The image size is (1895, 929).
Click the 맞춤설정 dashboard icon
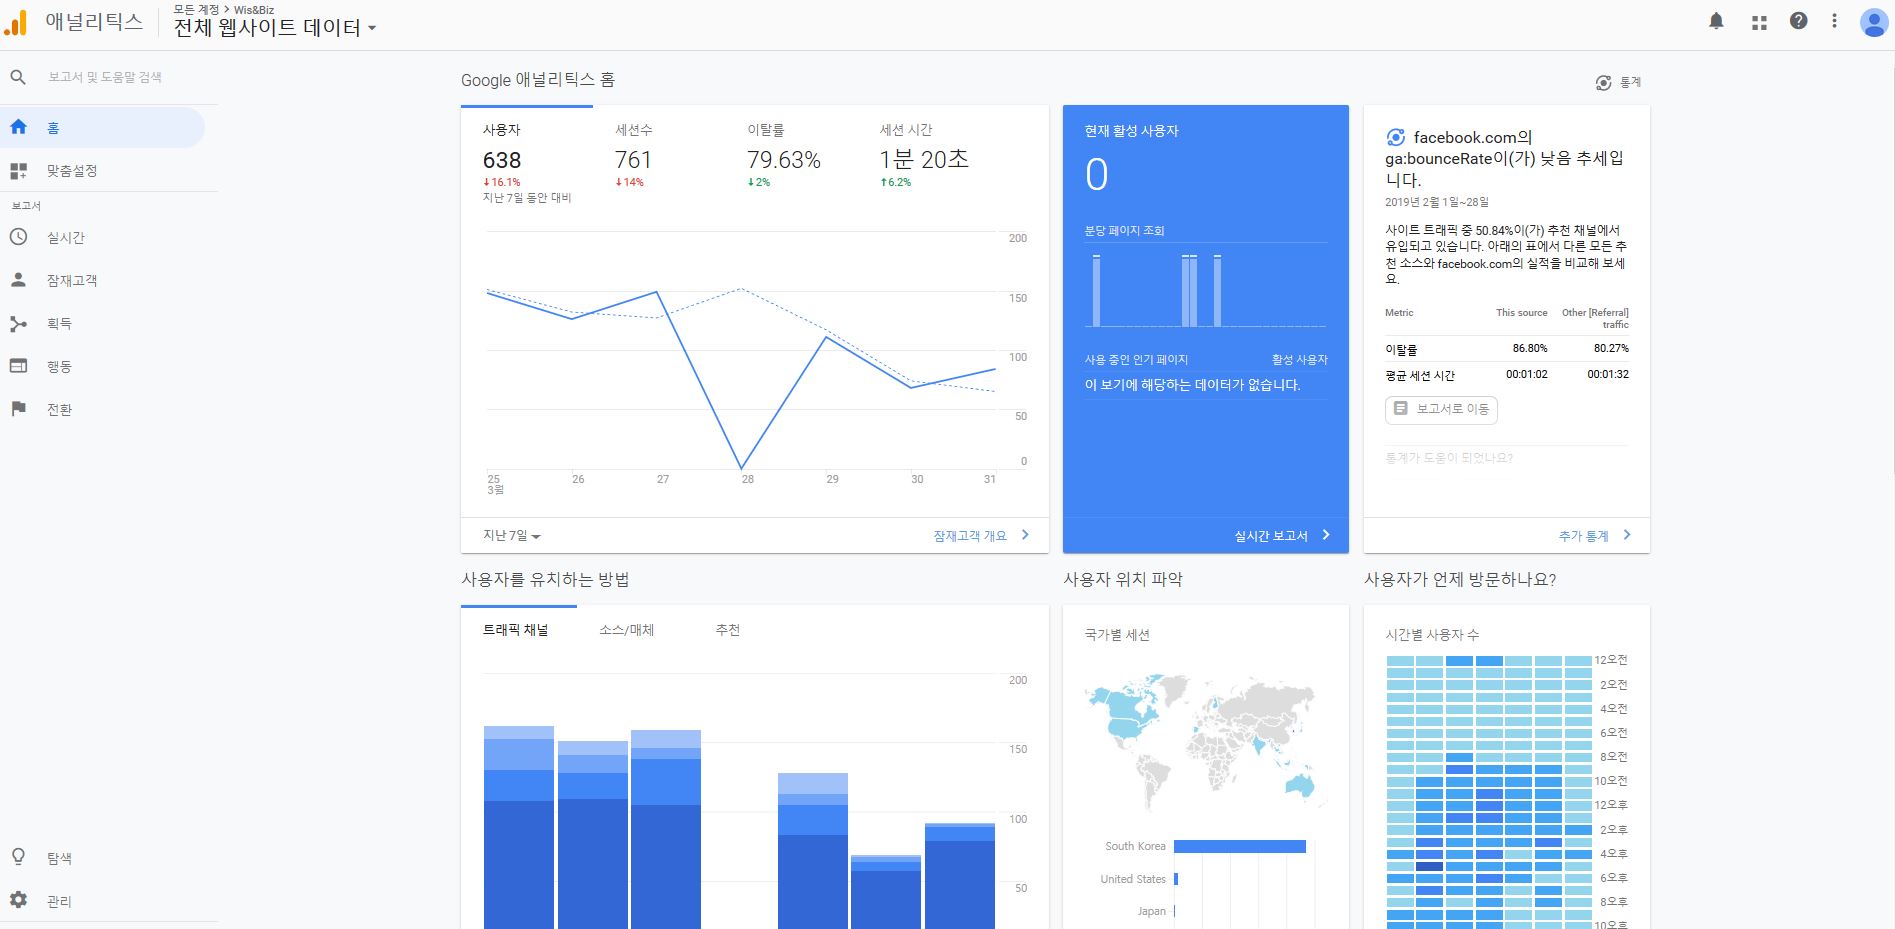pyautogui.click(x=18, y=171)
